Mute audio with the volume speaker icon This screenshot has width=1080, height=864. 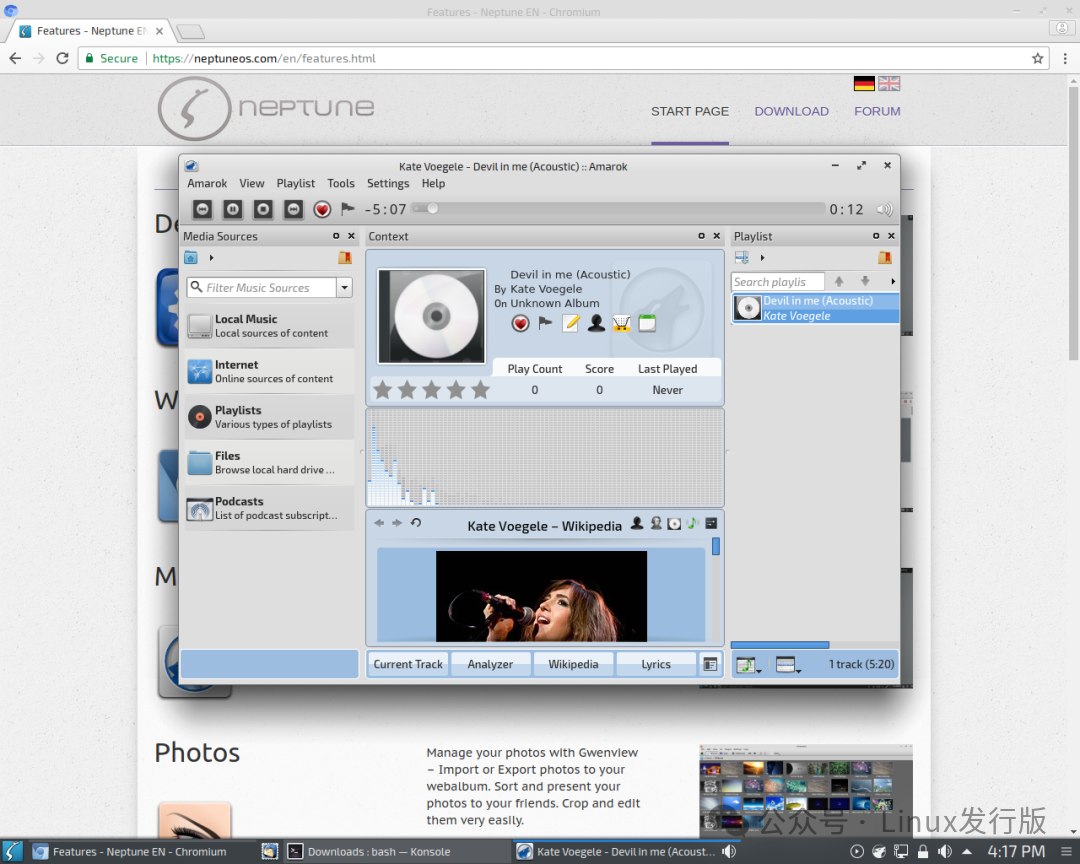coord(884,209)
